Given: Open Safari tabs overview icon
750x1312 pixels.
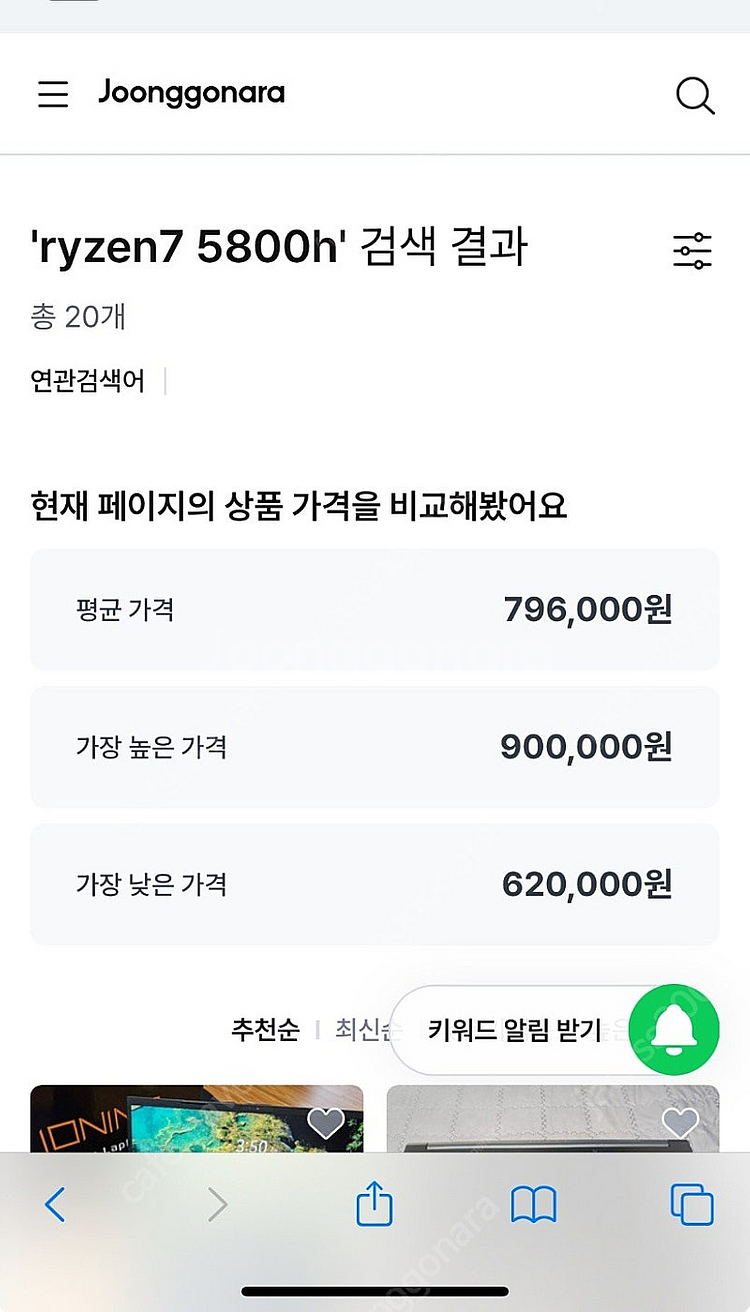Looking at the screenshot, I should click(x=691, y=1204).
